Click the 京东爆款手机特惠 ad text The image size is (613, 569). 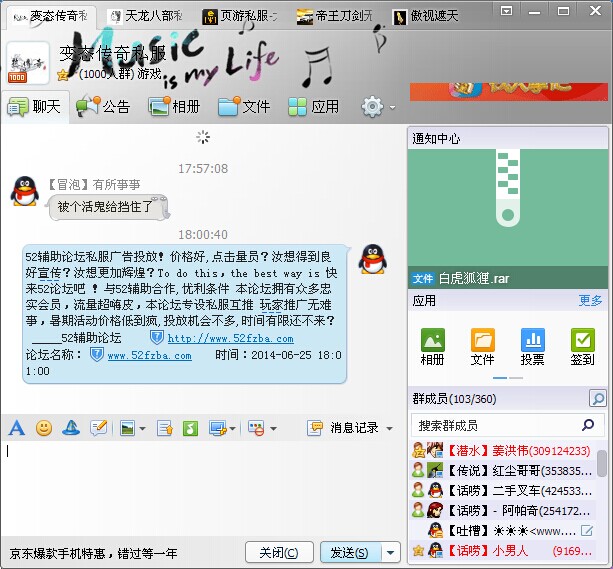pyautogui.click(x=93, y=553)
